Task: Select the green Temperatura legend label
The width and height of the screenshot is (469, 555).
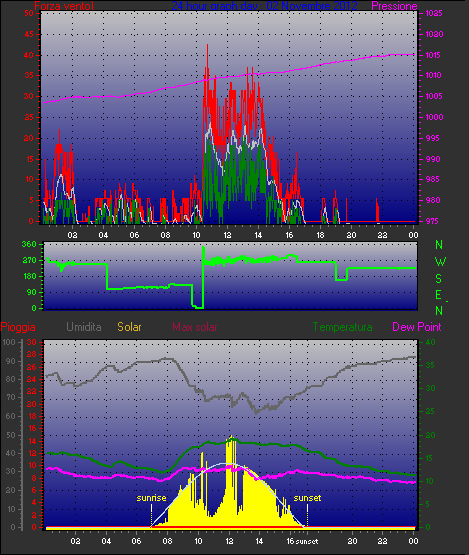Action: [x=342, y=327]
